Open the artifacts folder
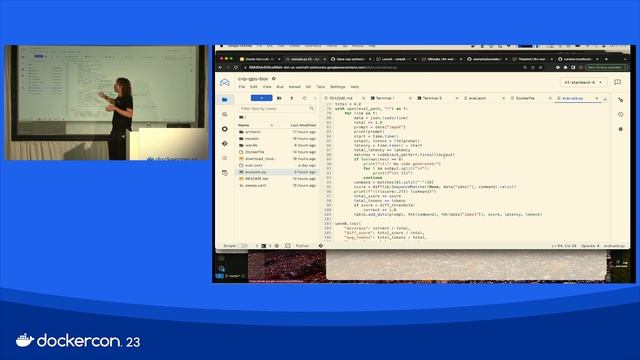The height and width of the screenshot is (360, 640). [277, 132]
